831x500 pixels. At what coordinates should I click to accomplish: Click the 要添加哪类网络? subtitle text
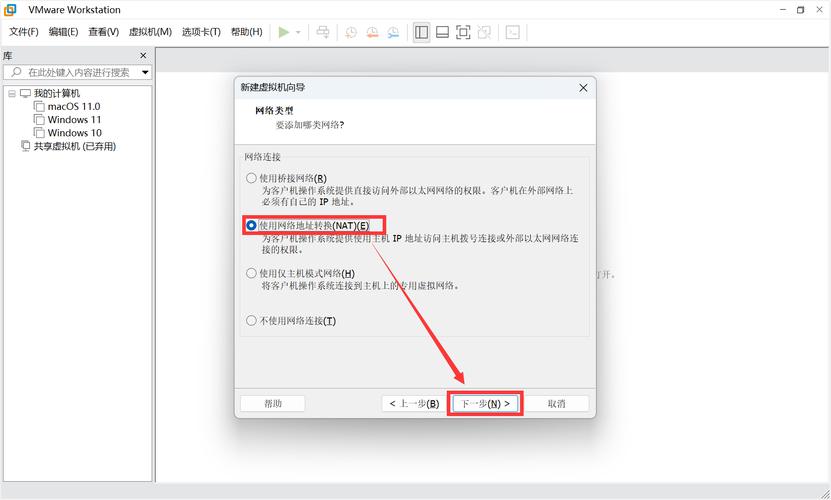tap(310, 125)
